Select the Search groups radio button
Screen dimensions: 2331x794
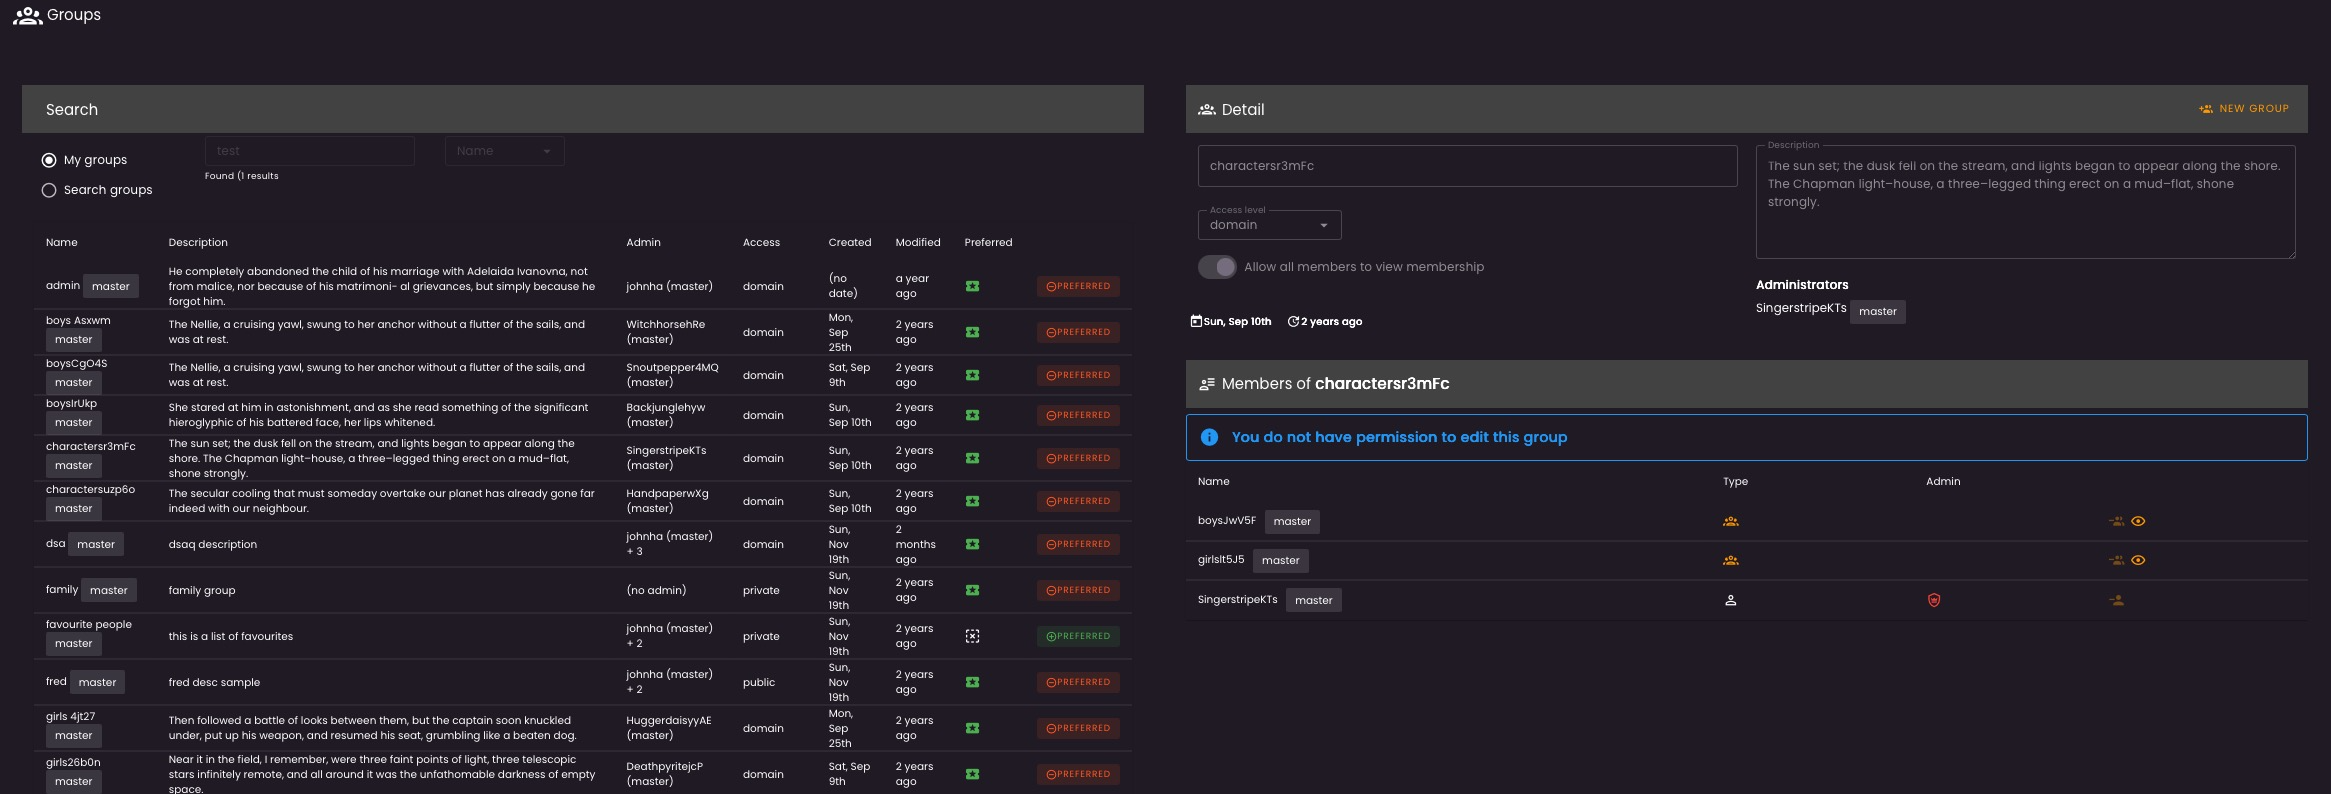coord(49,190)
